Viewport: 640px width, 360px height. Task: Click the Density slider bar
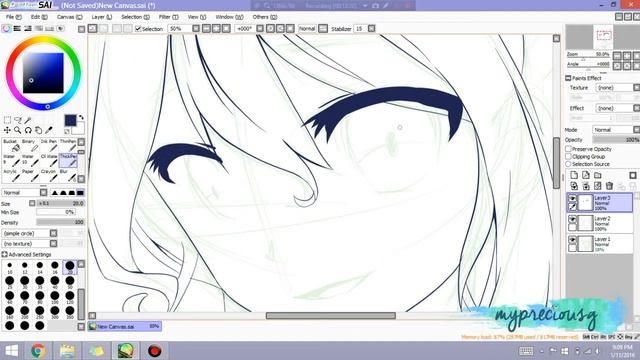pyautogui.click(x=60, y=222)
